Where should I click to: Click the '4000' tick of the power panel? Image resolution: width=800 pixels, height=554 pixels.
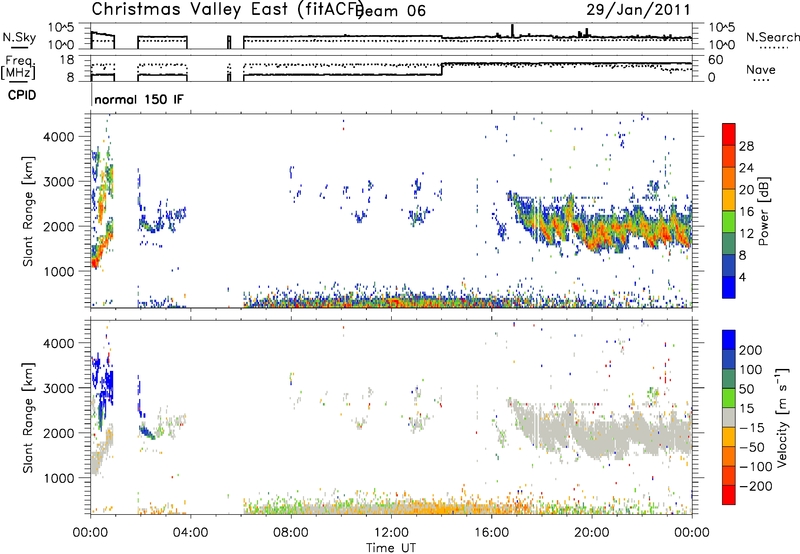click(x=59, y=137)
